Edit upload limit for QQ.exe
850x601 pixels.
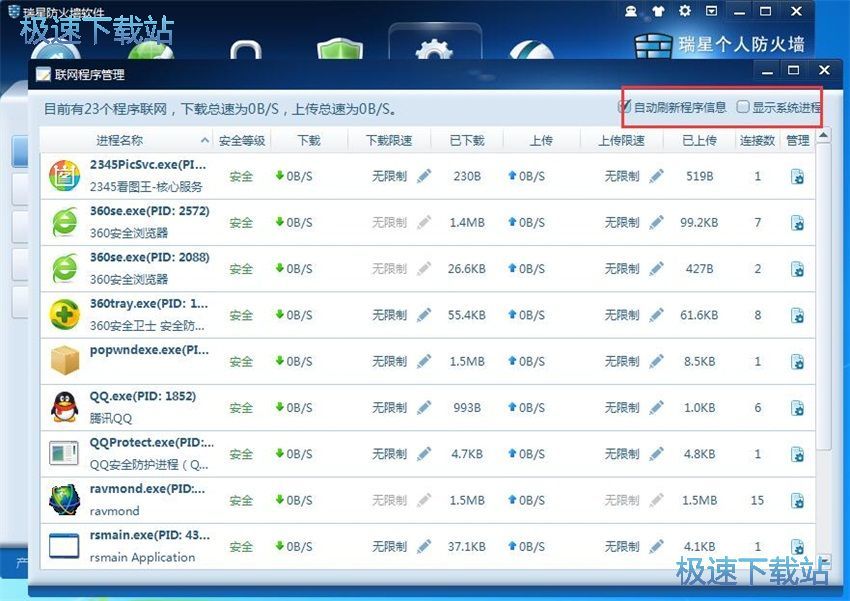click(656, 408)
